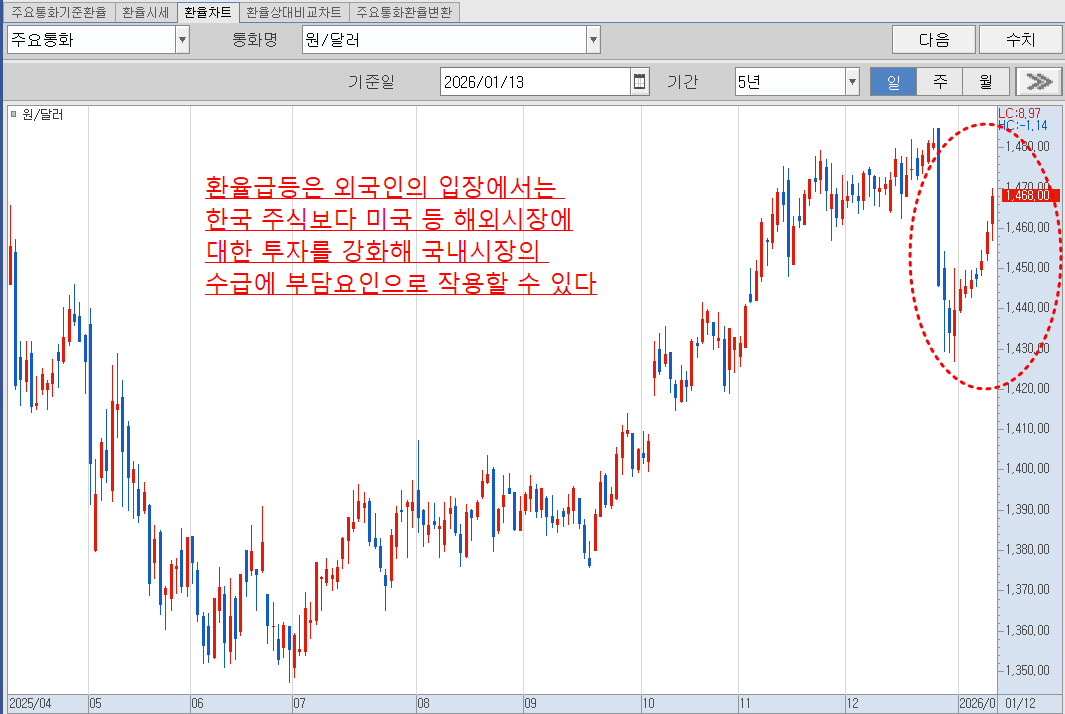Click the double-arrow expand button
The height and width of the screenshot is (714, 1065).
pyautogui.click(x=1039, y=82)
